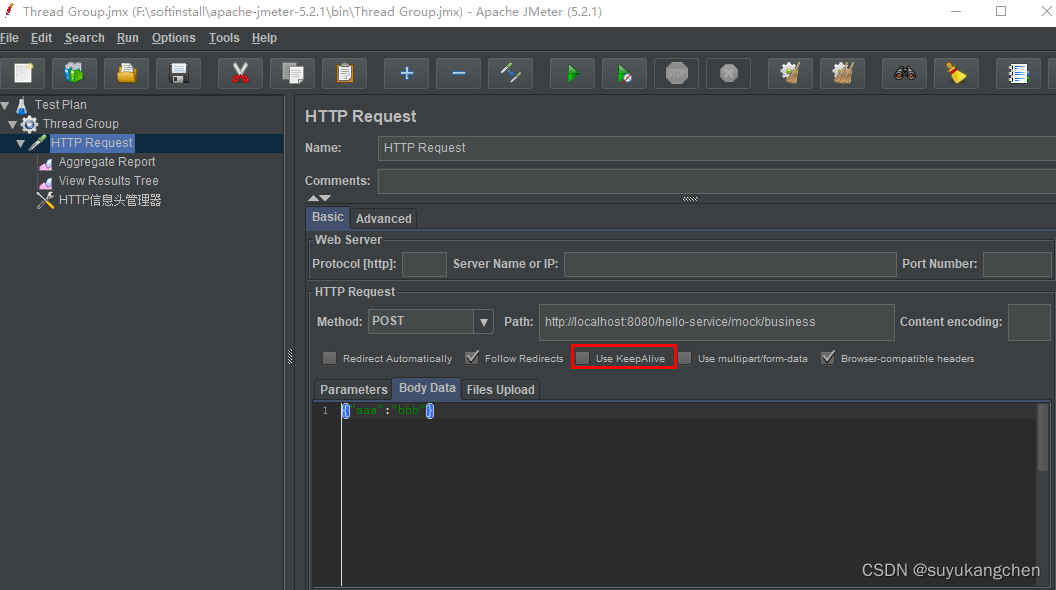Select Aggregate Report in the tree
Image resolution: width=1056 pixels, height=590 pixels.
click(106, 162)
